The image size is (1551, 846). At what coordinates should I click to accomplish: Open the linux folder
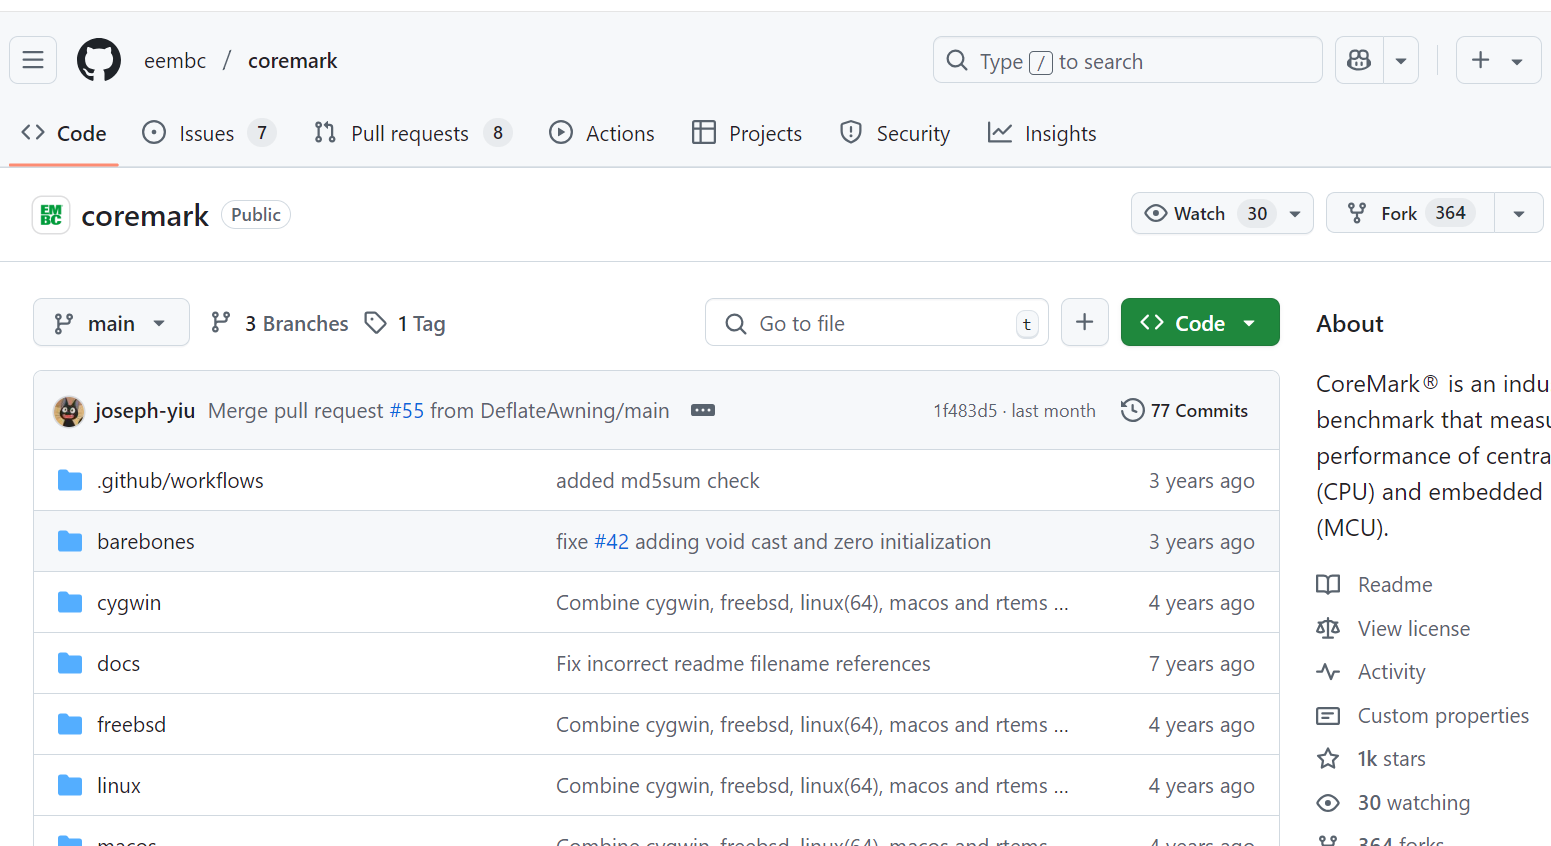coord(118,786)
